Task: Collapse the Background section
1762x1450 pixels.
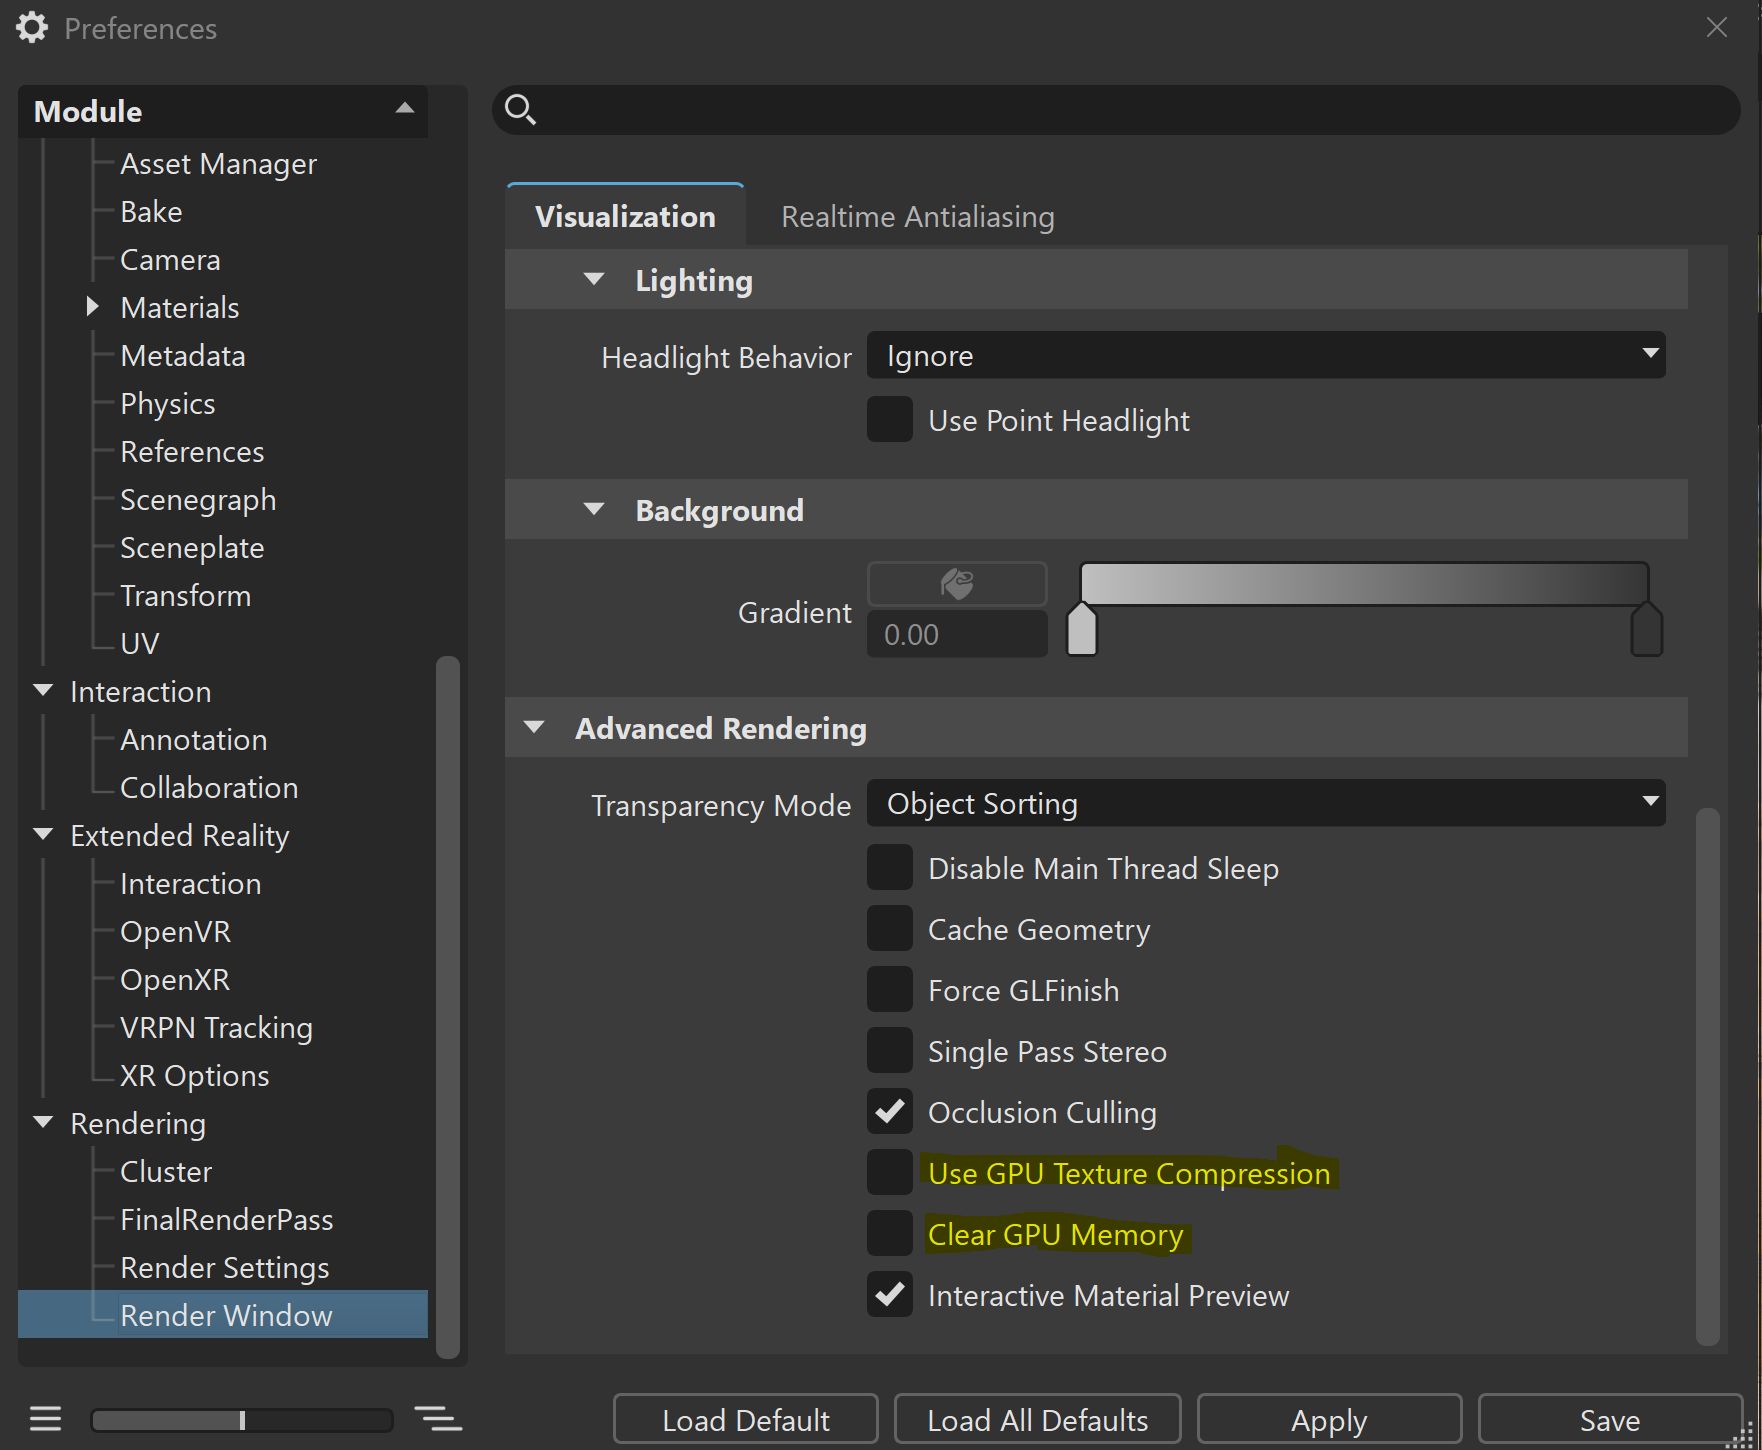Action: tap(594, 510)
